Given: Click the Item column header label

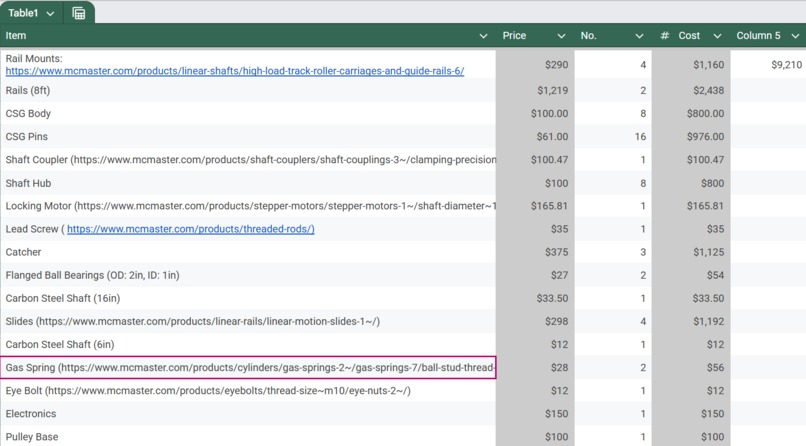Looking at the screenshot, I should pos(16,36).
